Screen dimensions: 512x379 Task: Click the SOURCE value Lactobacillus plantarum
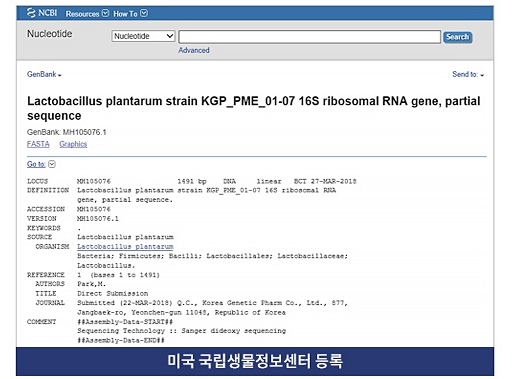pos(125,237)
